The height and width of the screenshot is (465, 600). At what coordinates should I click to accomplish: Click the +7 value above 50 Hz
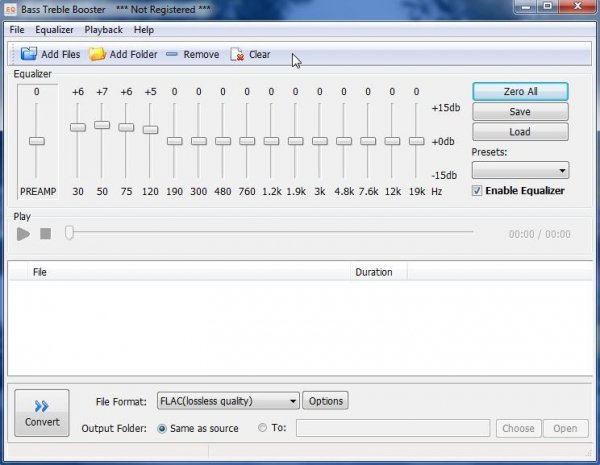point(102,92)
